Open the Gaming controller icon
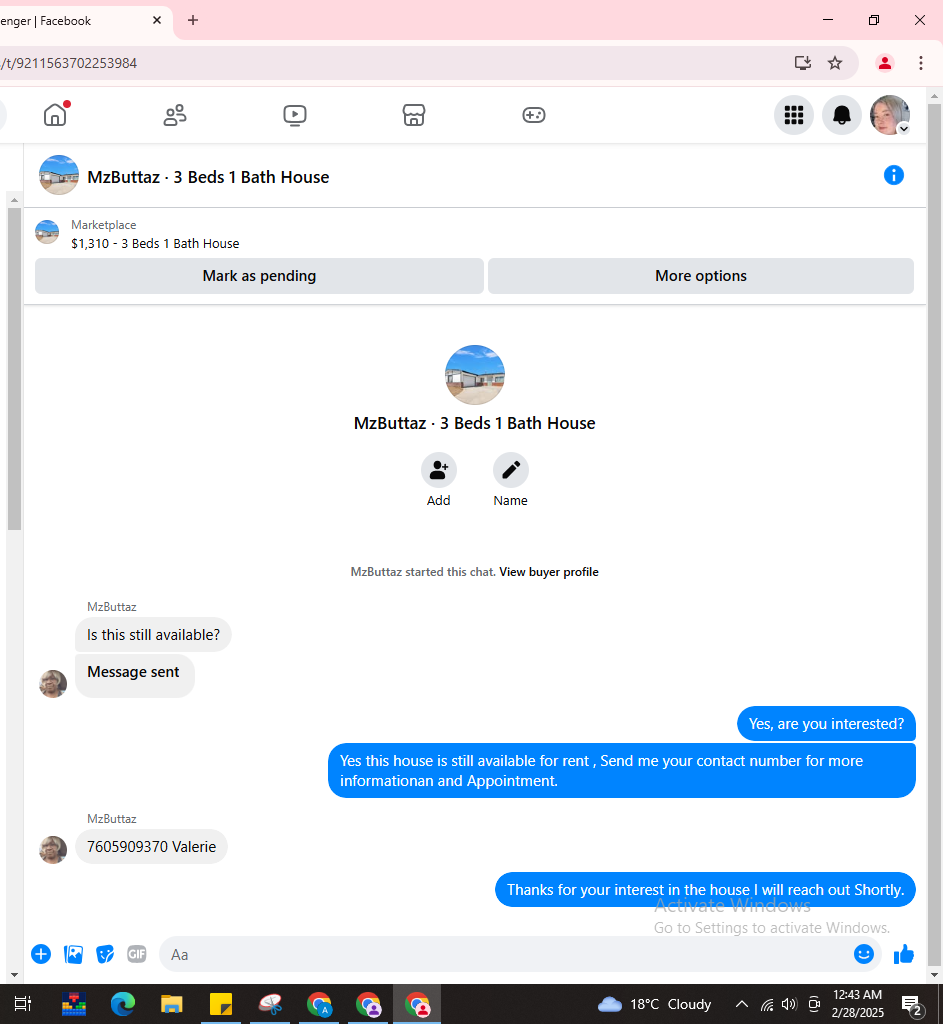 click(534, 115)
